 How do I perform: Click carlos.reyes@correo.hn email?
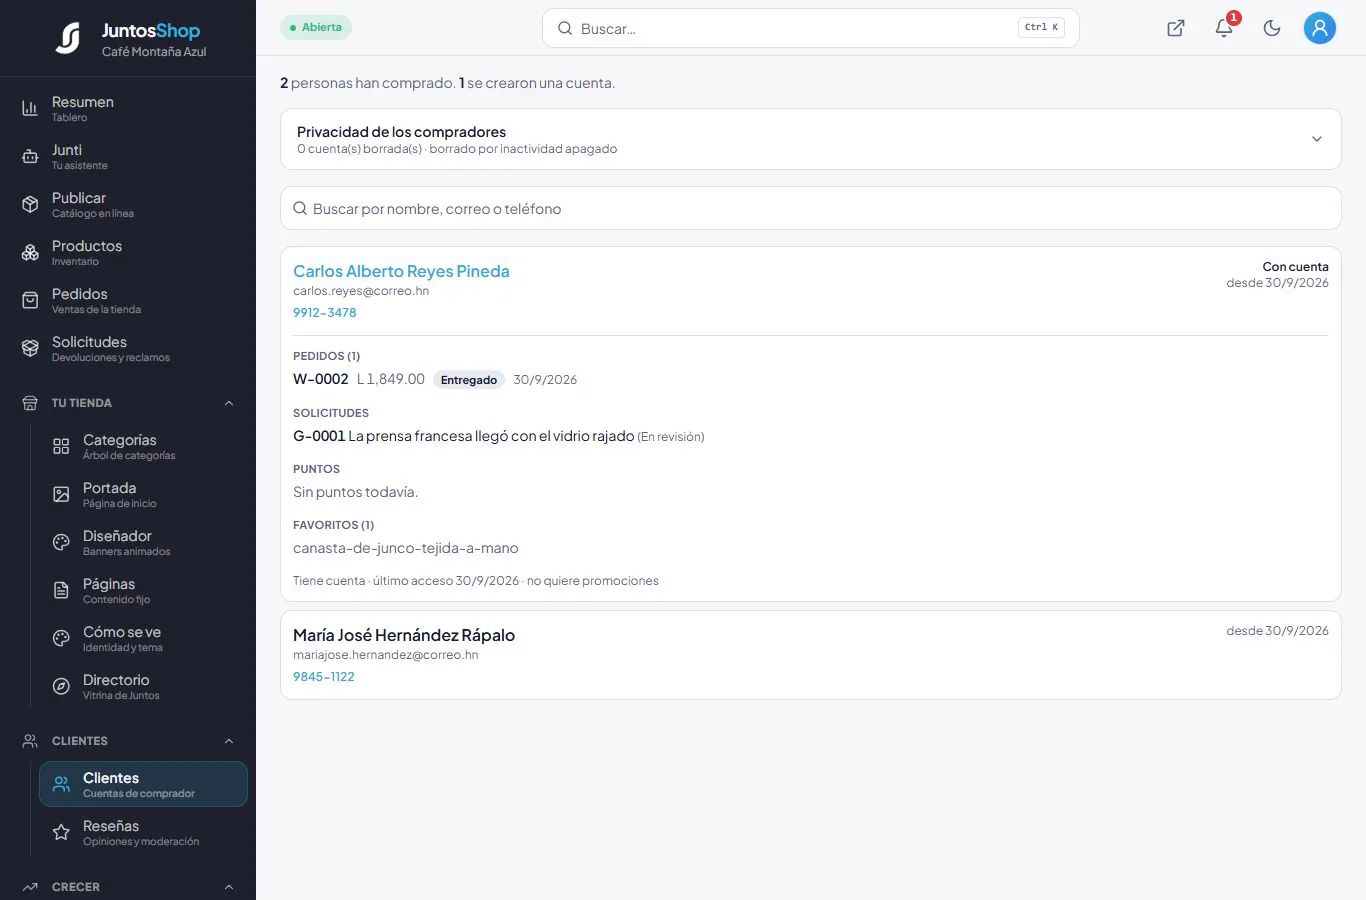point(361,291)
